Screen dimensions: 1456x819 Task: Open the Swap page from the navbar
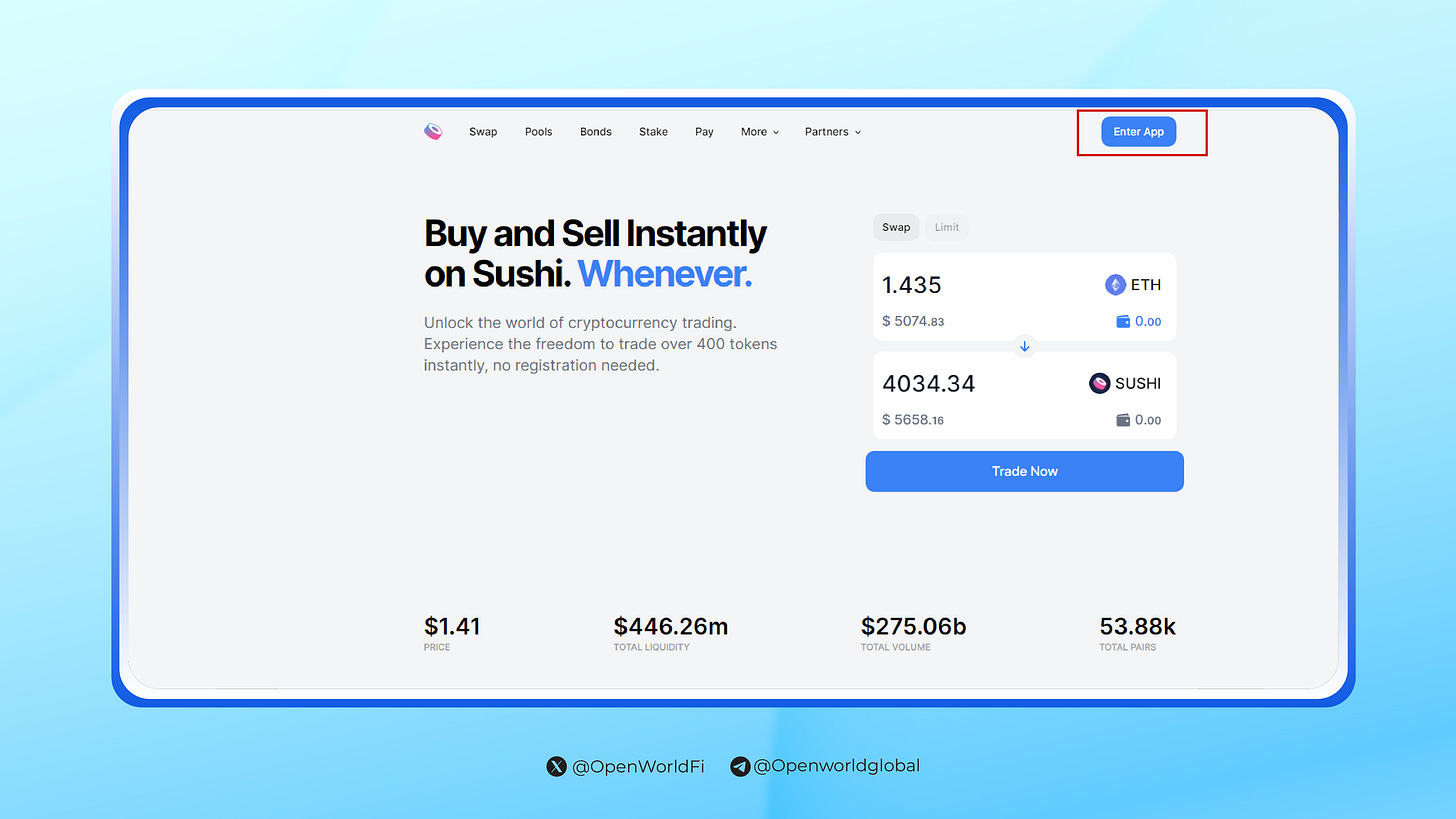(483, 132)
